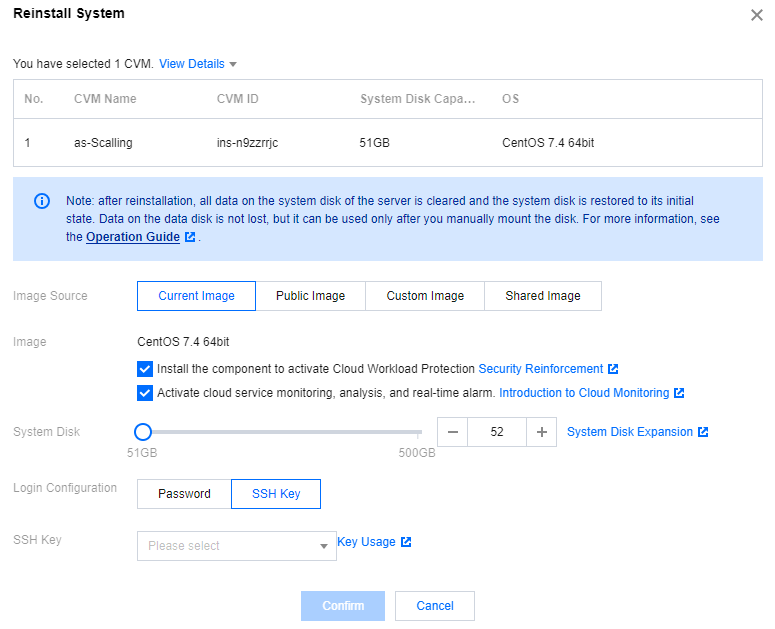The width and height of the screenshot is (775, 629).
Task: Close the Reinstall System dialog
Action: pyautogui.click(x=757, y=15)
